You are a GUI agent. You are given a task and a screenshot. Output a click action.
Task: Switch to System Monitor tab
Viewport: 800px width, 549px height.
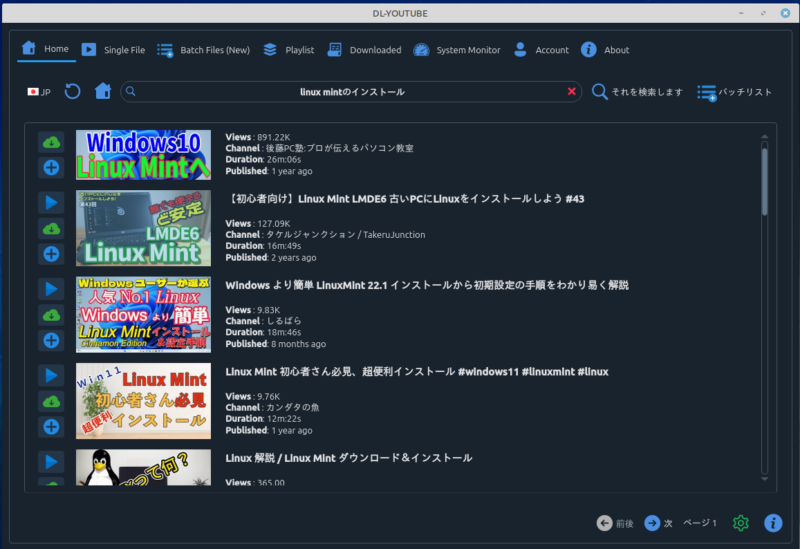(x=457, y=50)
